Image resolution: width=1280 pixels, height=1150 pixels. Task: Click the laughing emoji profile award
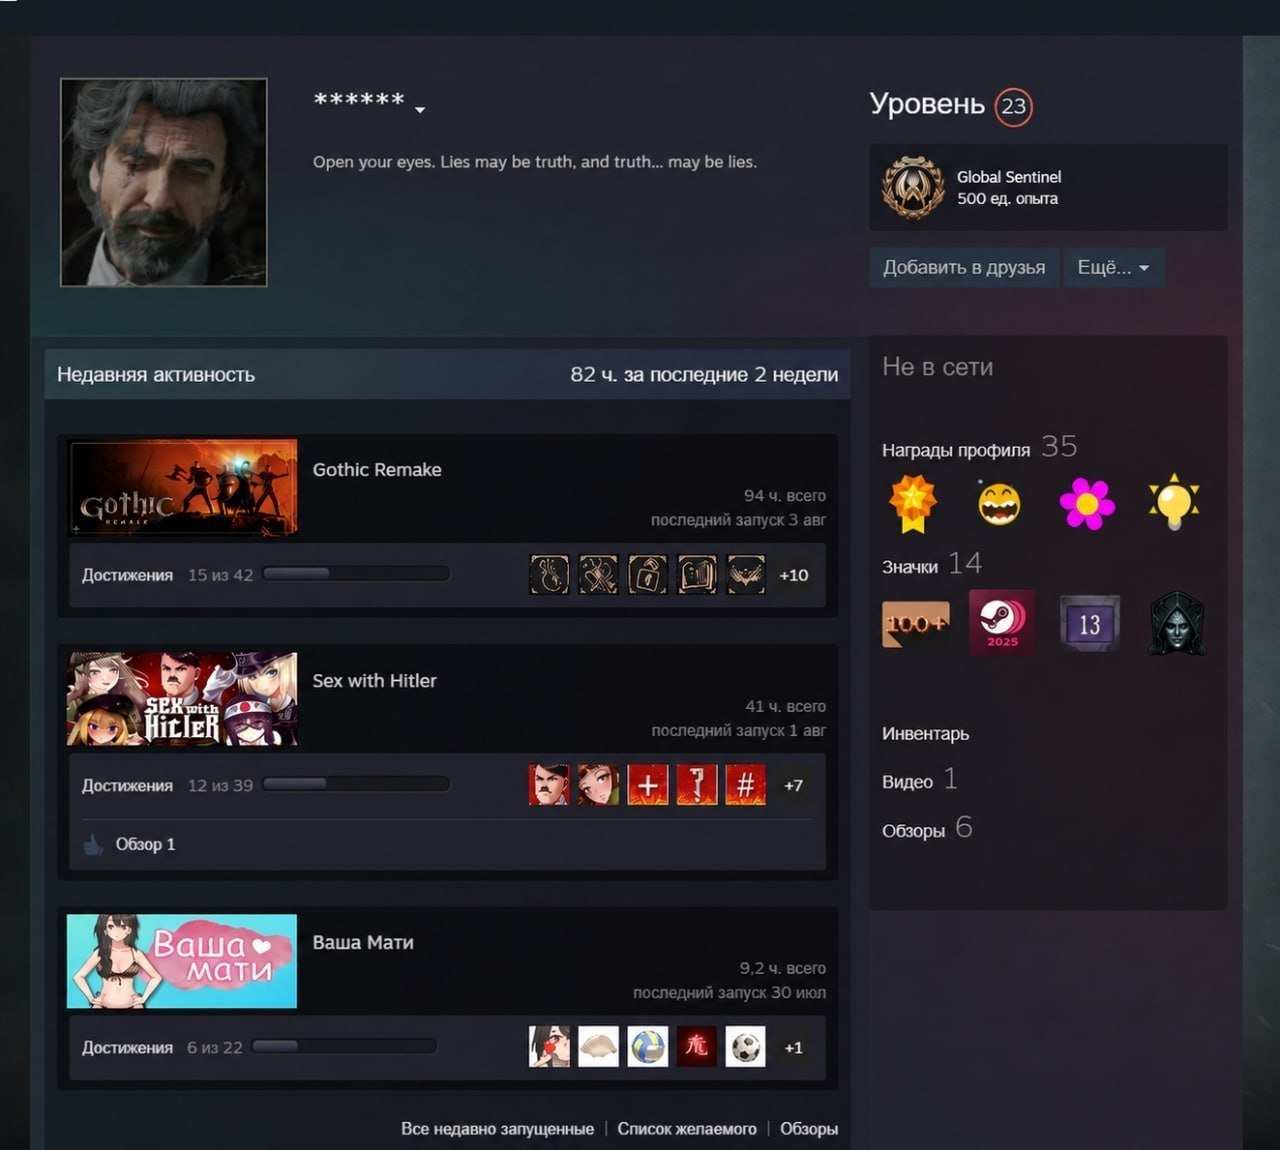coord(999,502)
